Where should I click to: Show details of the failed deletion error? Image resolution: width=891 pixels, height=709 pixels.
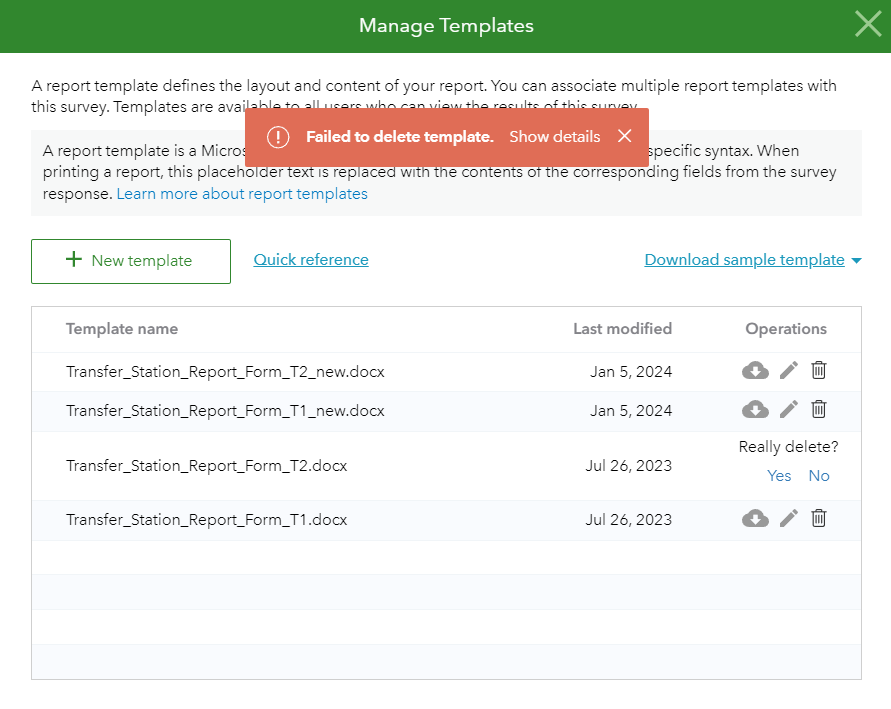pyautogui.click(x=554, y=138)
